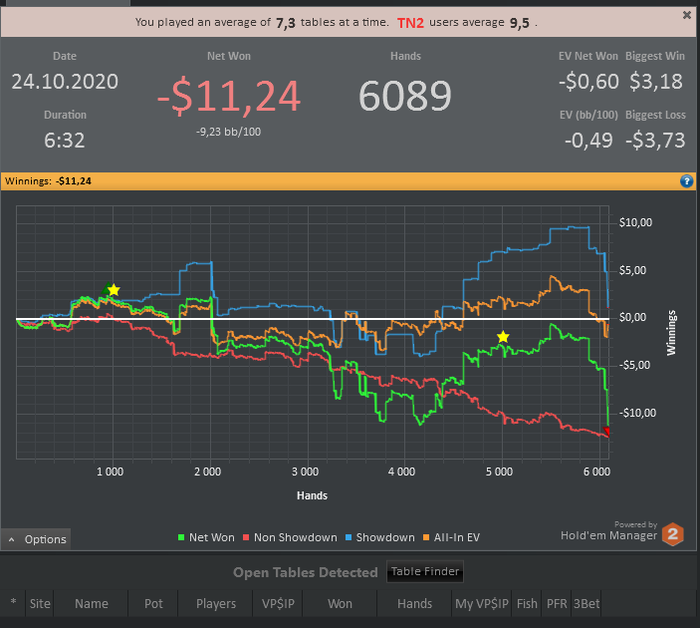Toggle the Non Showdown legend entry

click(290, 537)
